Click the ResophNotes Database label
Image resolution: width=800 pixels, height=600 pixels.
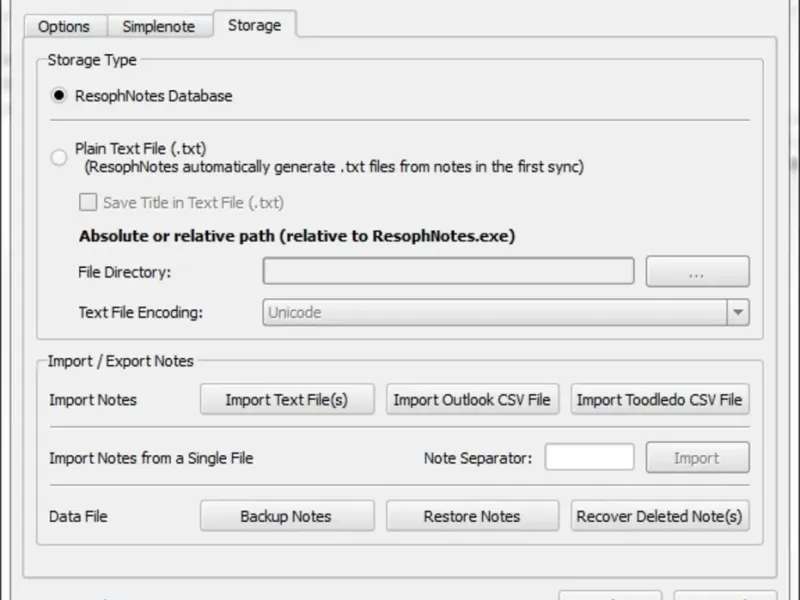point(153,96)
